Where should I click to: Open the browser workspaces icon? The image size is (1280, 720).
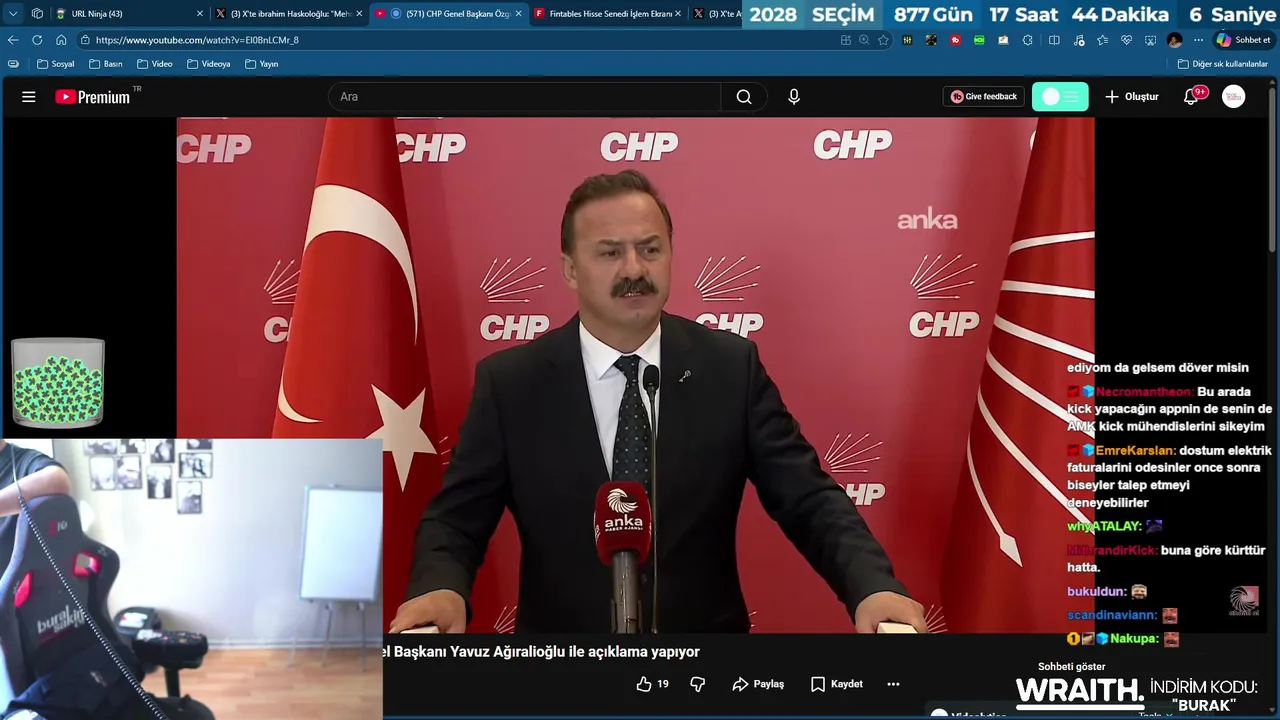[37, 14]
